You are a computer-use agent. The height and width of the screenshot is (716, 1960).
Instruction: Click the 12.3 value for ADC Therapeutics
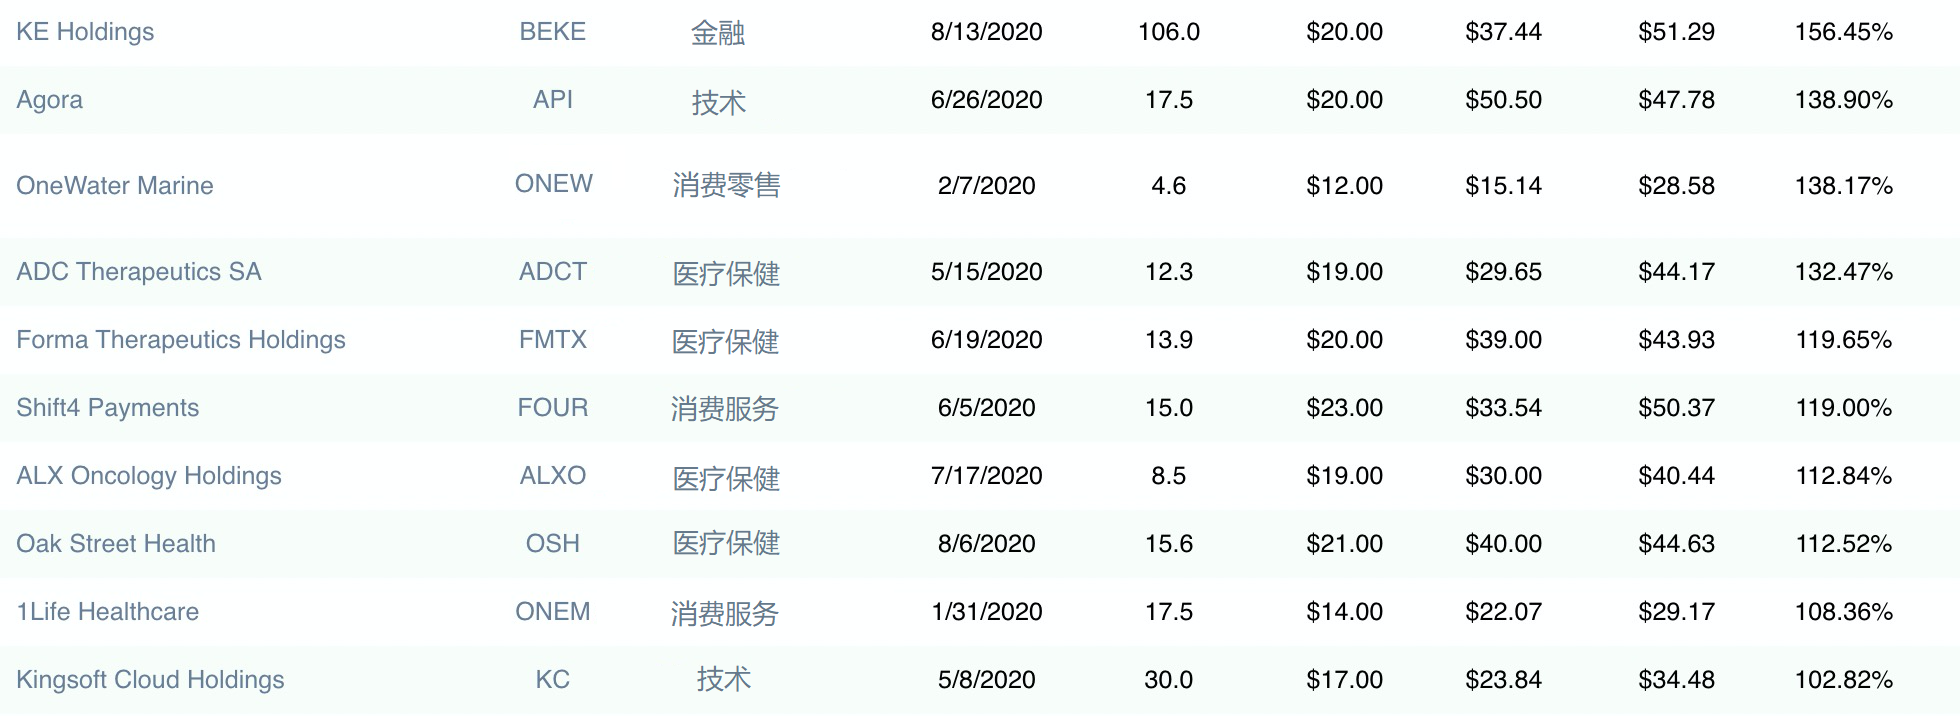point(1169,272)
